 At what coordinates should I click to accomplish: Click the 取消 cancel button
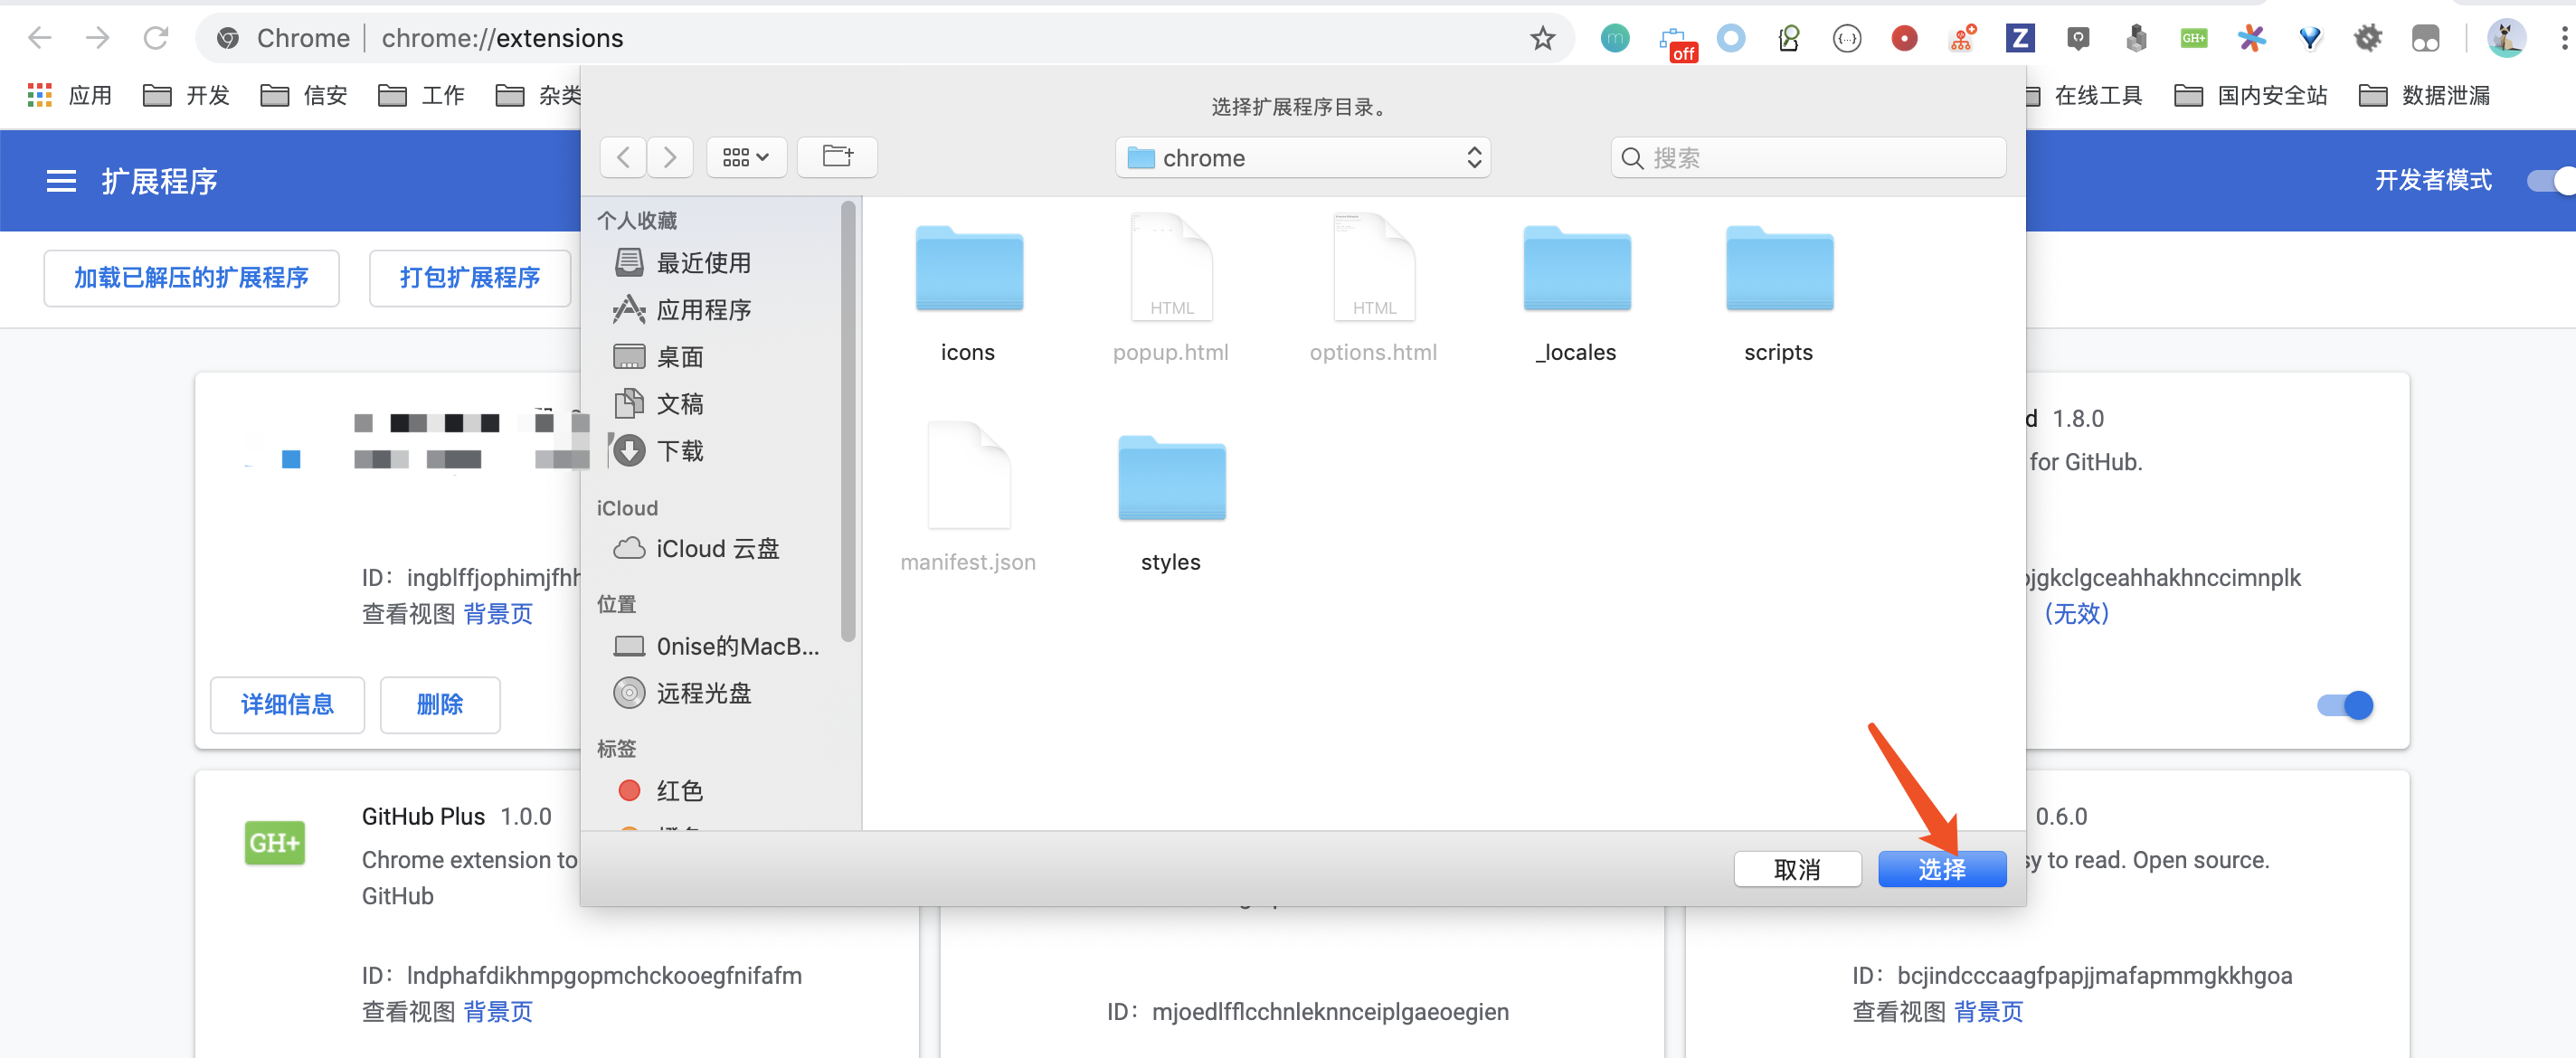(x=1796, y=869)
